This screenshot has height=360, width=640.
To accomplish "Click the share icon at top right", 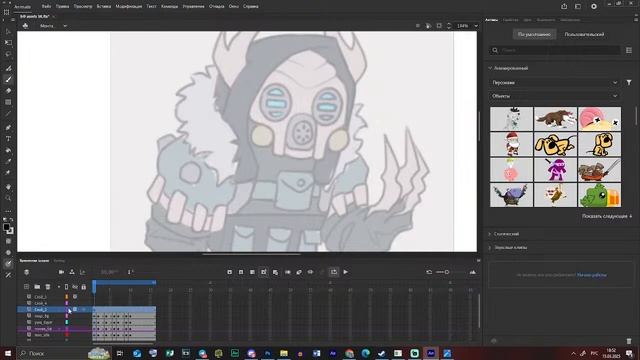I will (x=564, y=7).
